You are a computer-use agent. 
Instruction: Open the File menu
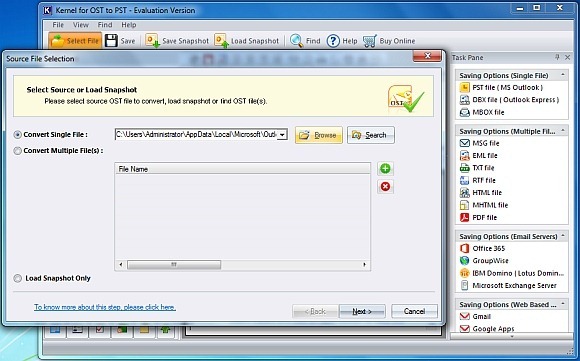coord(58,25)
